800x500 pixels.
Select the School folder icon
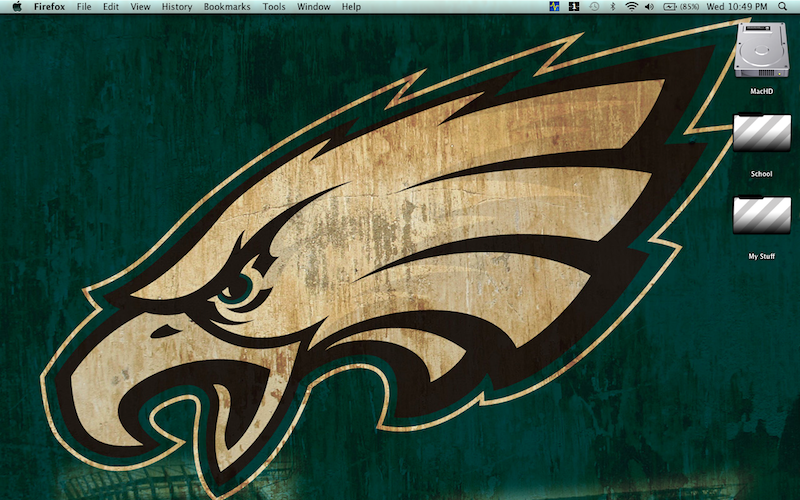(x=762, y=132)
